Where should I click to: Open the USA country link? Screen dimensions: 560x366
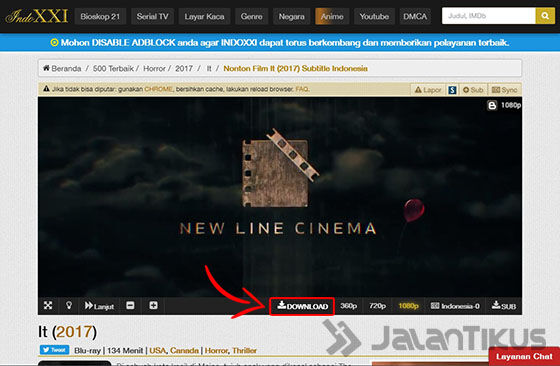coord(158,350)
